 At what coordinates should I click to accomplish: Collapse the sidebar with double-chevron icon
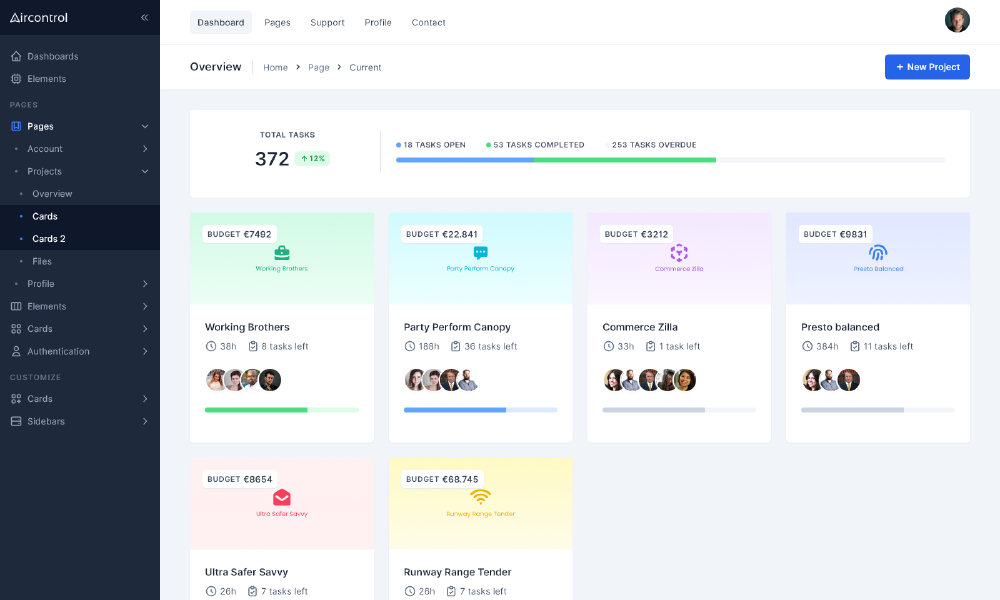[x=144, y=18]
